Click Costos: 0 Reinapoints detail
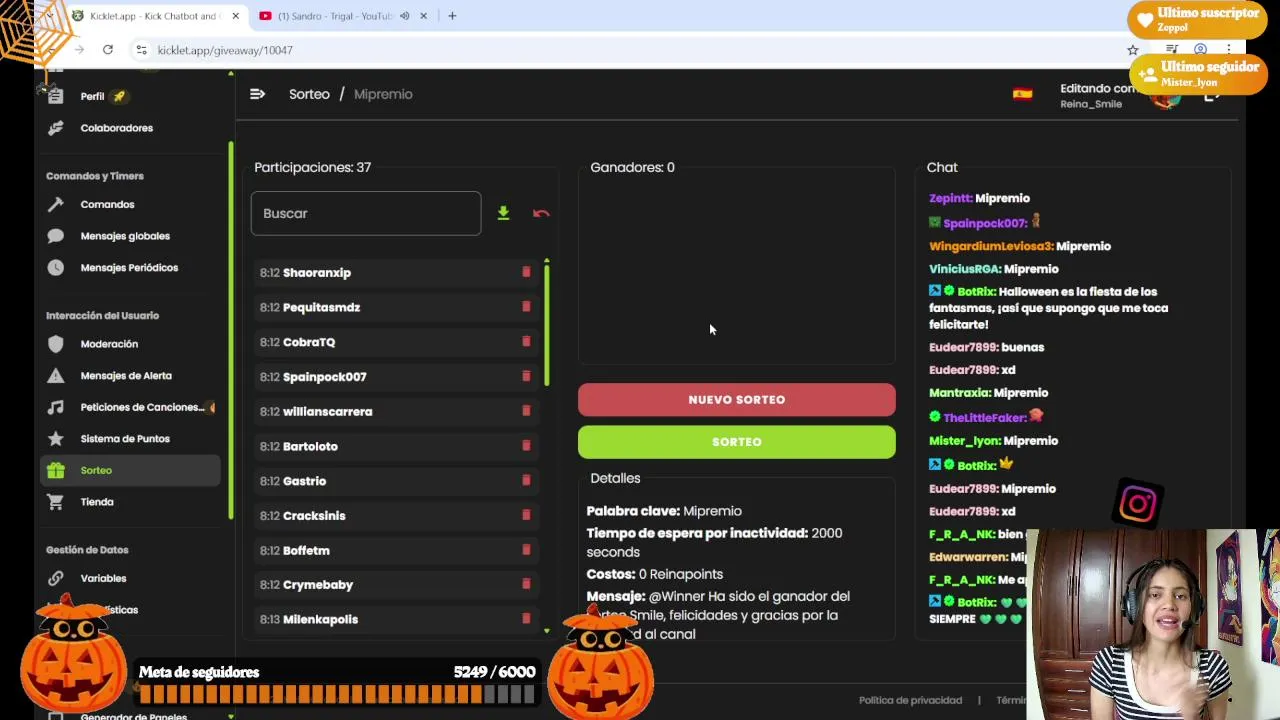1280x720 pixels. 655,574
